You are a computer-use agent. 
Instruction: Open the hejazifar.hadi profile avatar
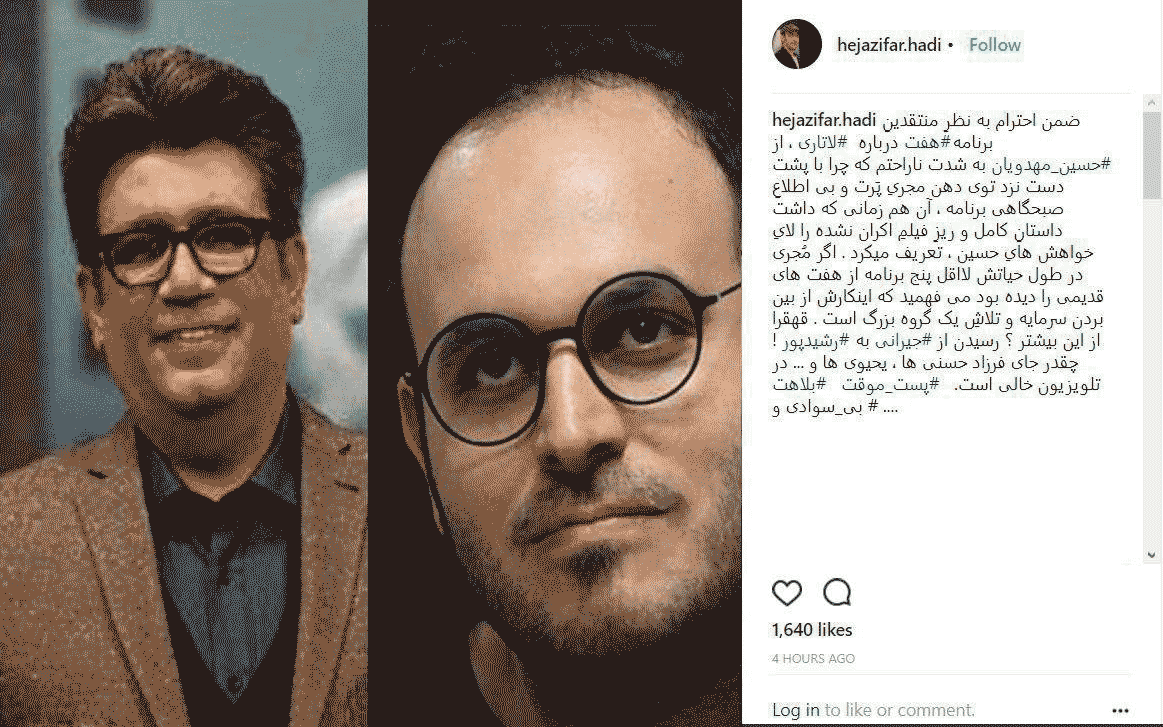tap(797, 45)
